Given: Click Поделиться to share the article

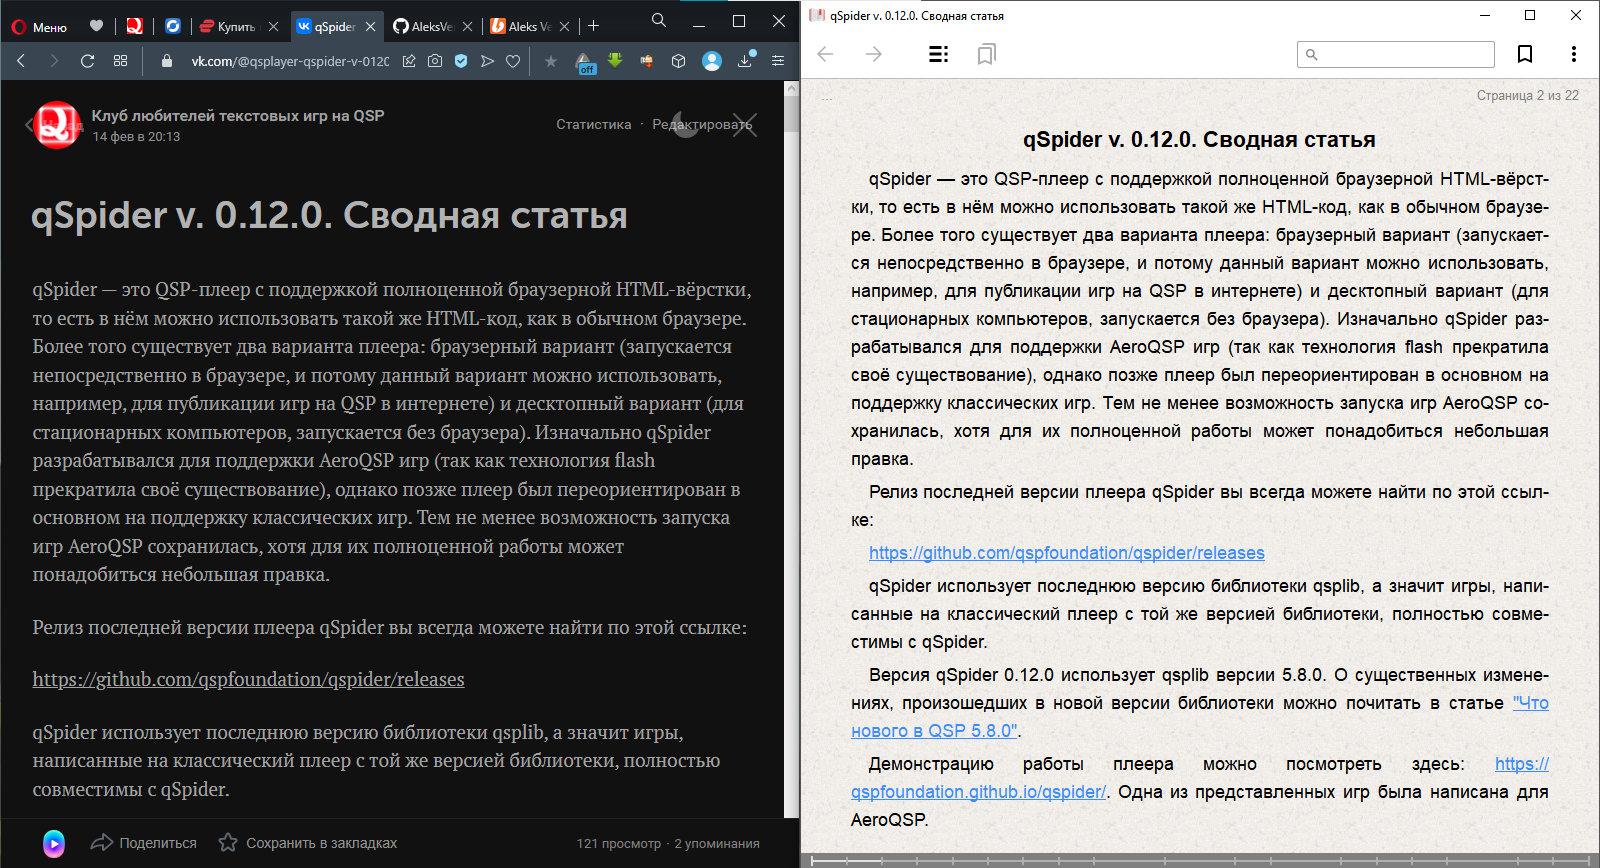Looking at the screenshot, I should point(144,843).
